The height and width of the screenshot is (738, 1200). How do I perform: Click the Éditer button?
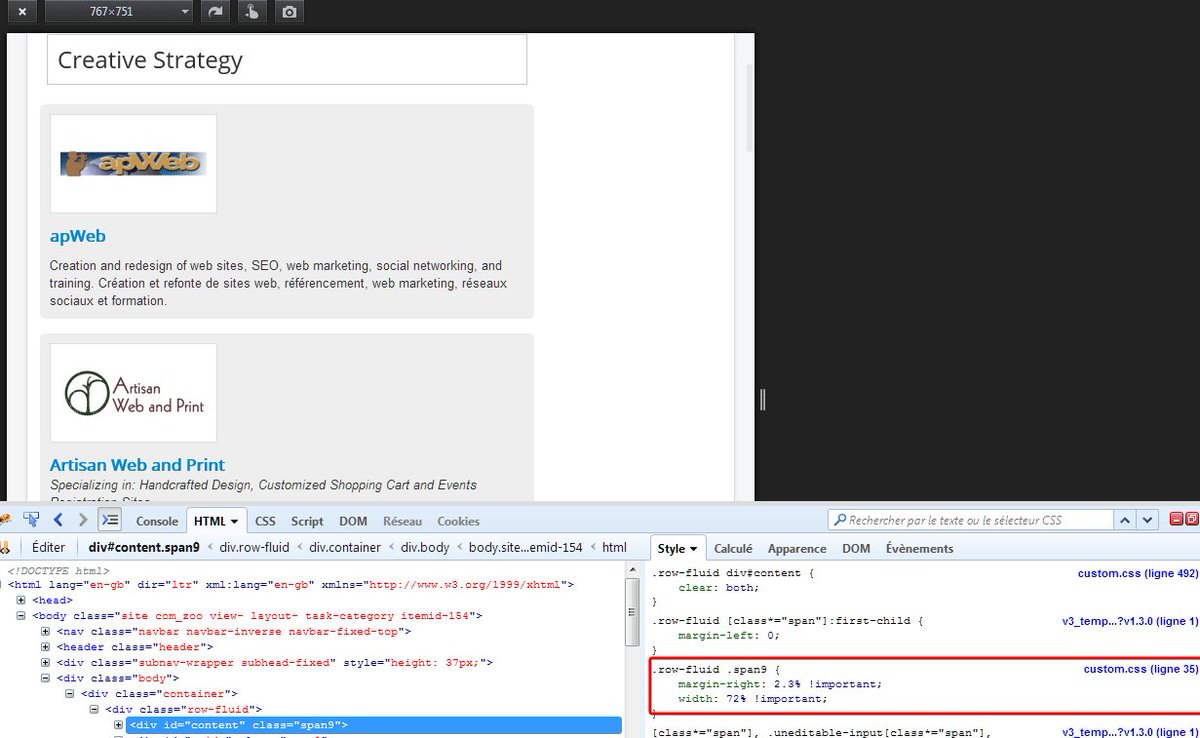click(48, 548)
